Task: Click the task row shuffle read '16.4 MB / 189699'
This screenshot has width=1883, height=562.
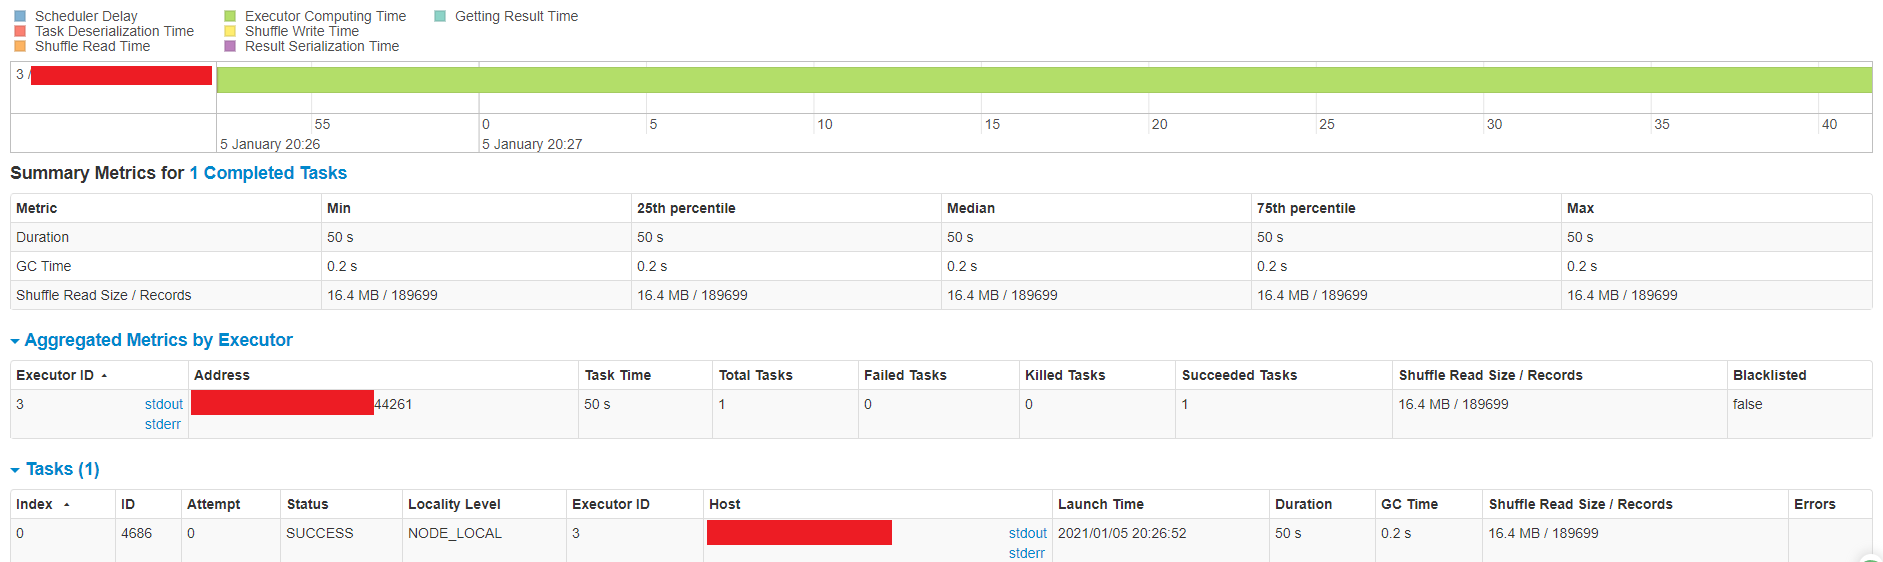Action: click(x=1543, y=533)
